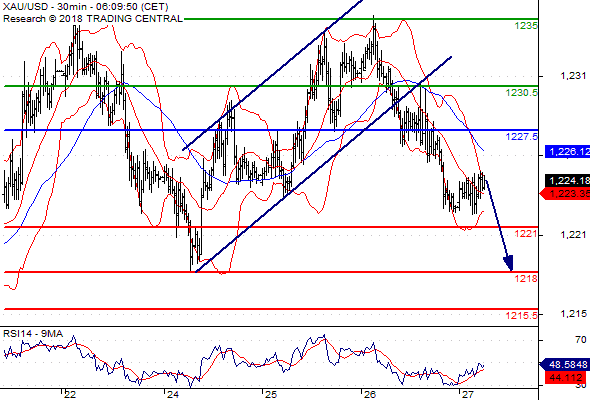Click the blue 1227.5 pivot label

(522, 137)
